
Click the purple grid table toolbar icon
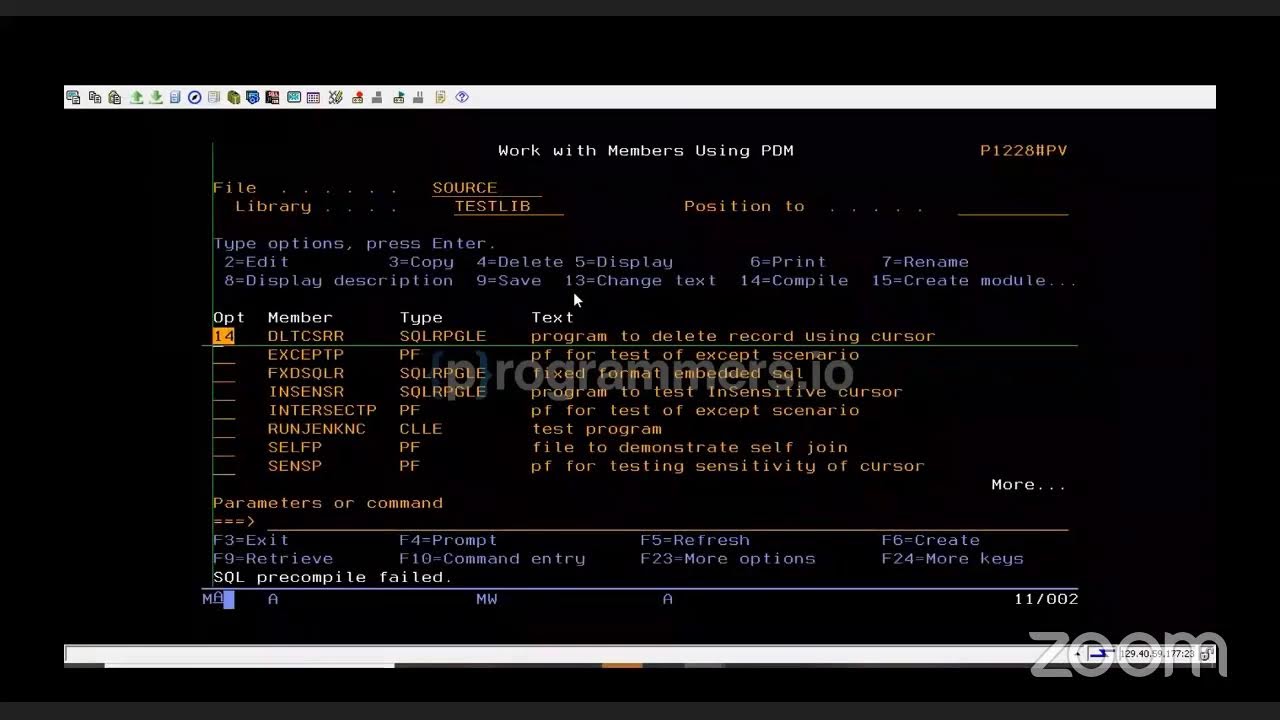pyautogui.click(x=313, y=97)
